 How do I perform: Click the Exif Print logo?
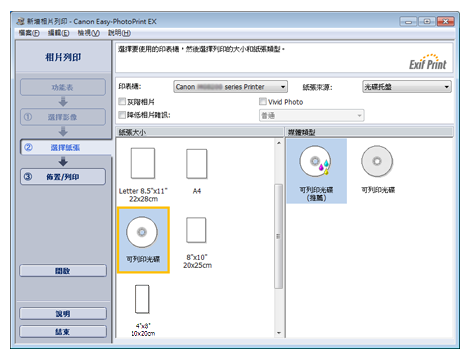point(428,62)
